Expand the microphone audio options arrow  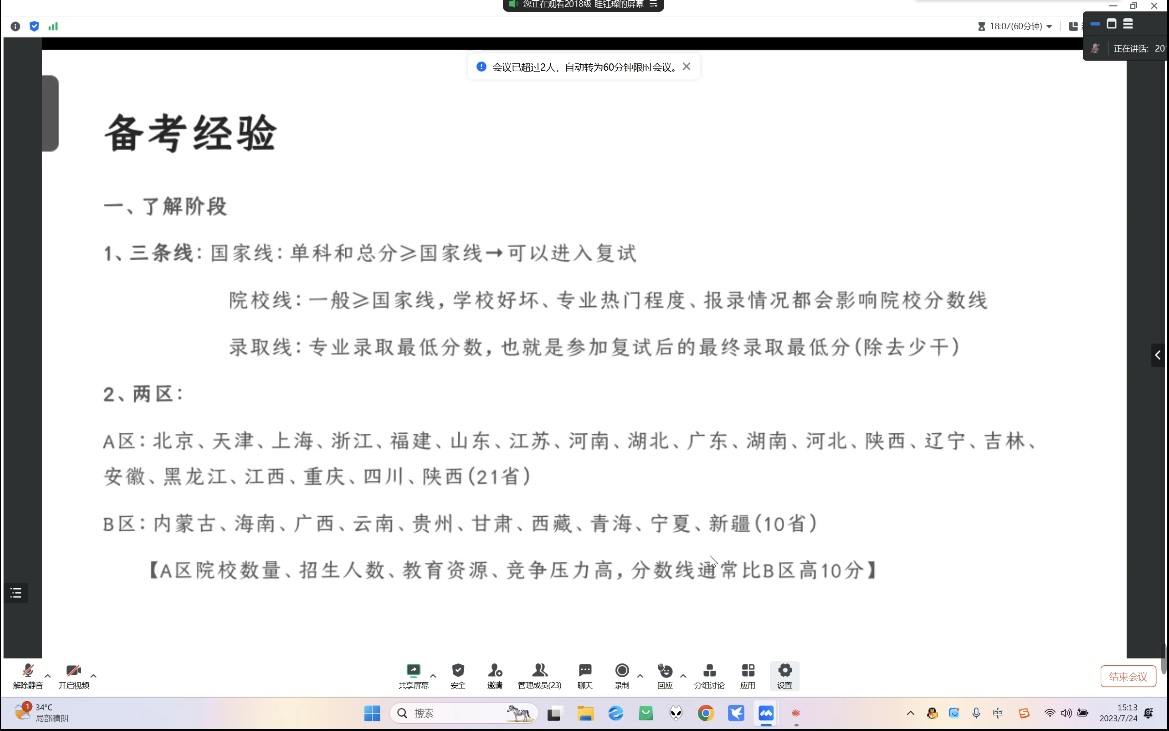click(48, 675)
